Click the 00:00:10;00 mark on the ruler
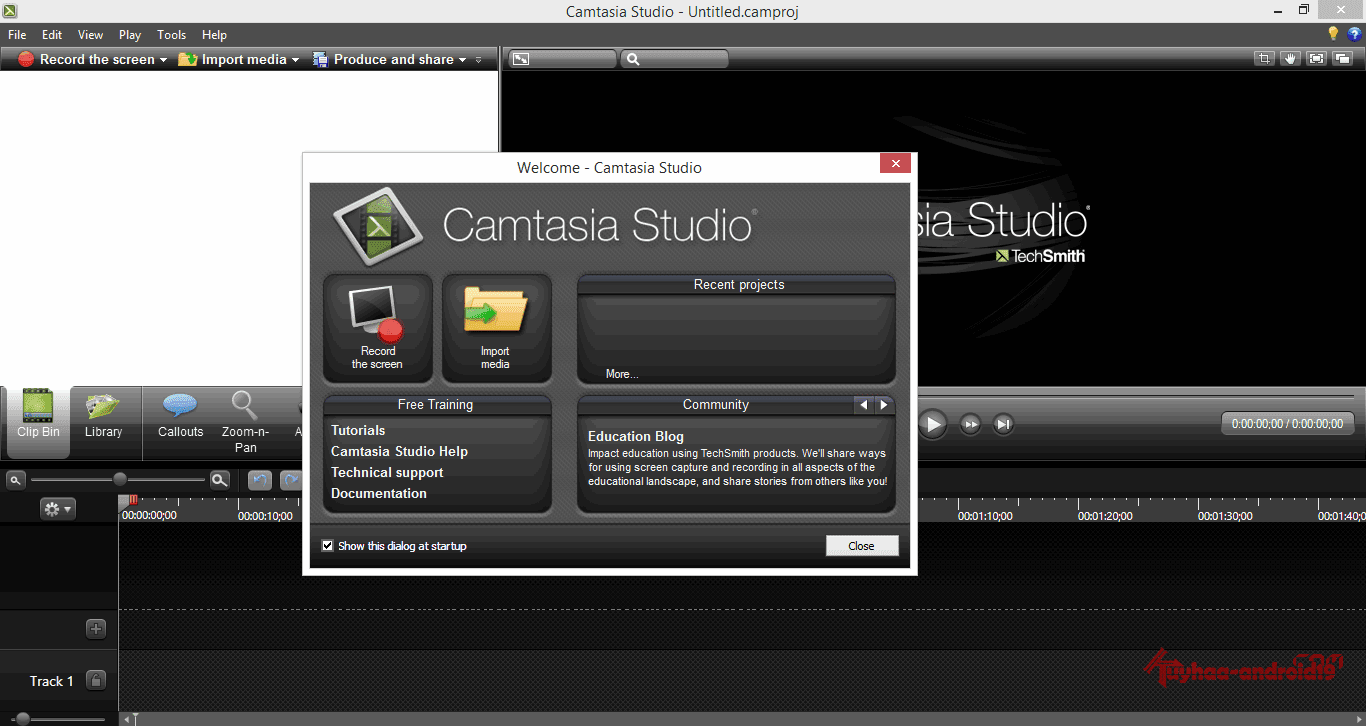The width and height of the screenshot is (1366, 726). [x=265, y=516]
